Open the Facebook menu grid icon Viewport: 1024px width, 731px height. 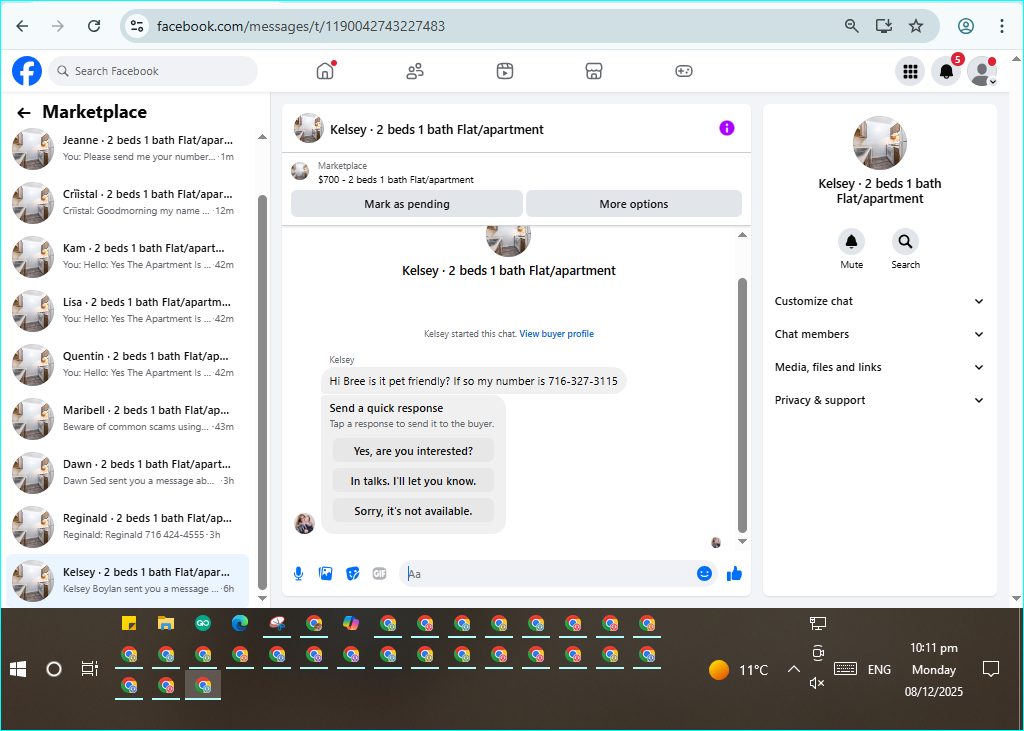910,71
